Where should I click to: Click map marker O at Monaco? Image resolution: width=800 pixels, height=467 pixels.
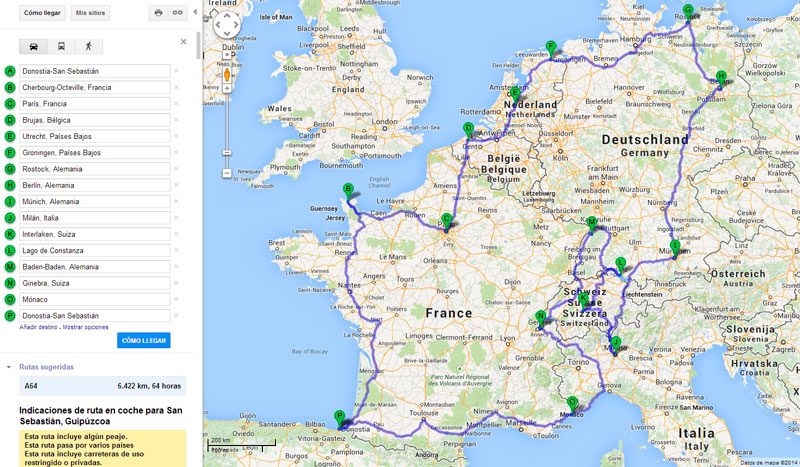572,404
